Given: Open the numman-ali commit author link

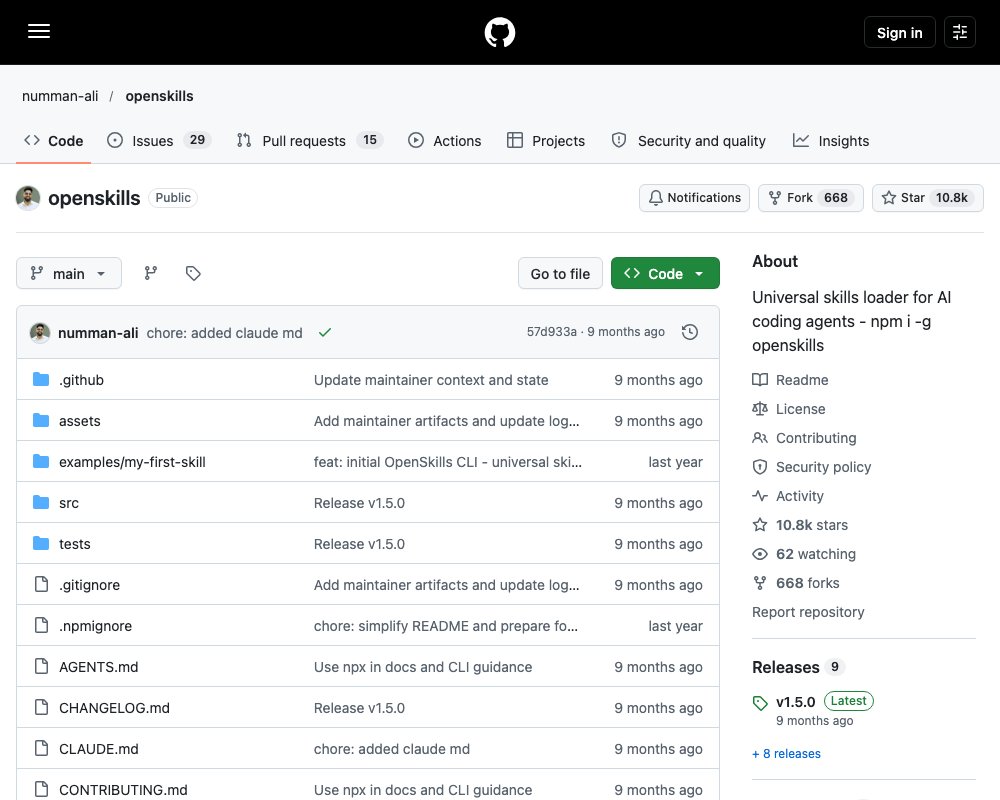Looking at the screenshot, I should click(98, 333).
